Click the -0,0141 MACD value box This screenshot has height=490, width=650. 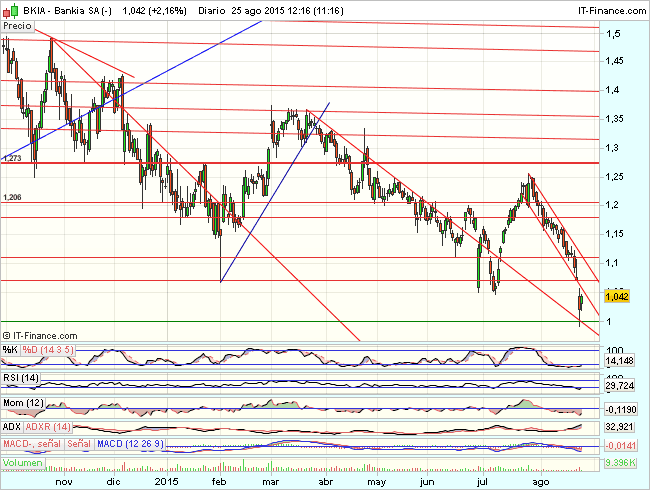pyautogui.click(x=621, y=446)
